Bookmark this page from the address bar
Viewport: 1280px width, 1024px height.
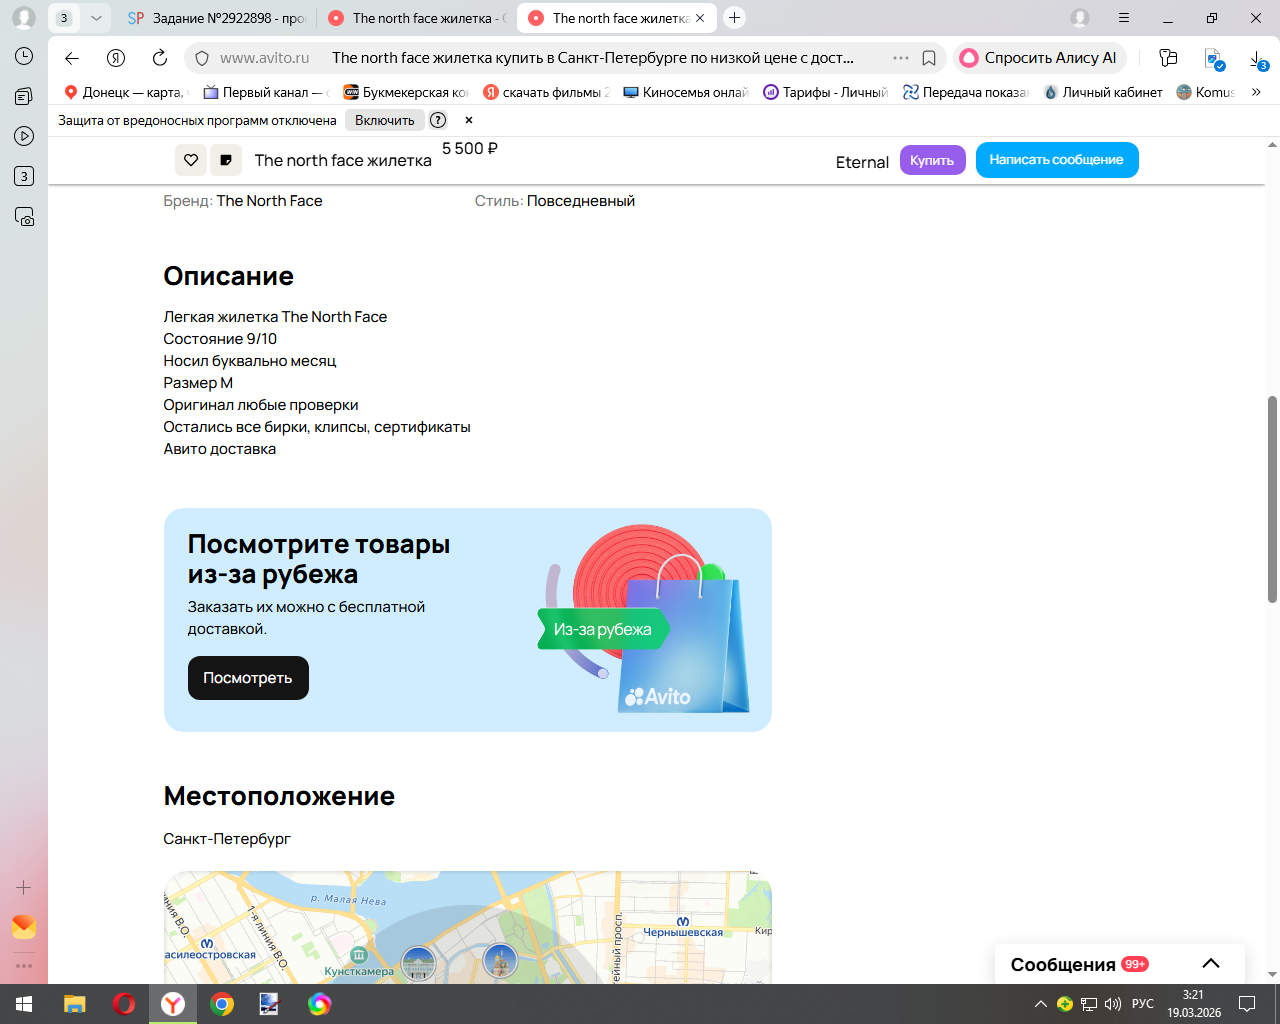(x=929, y=58)
